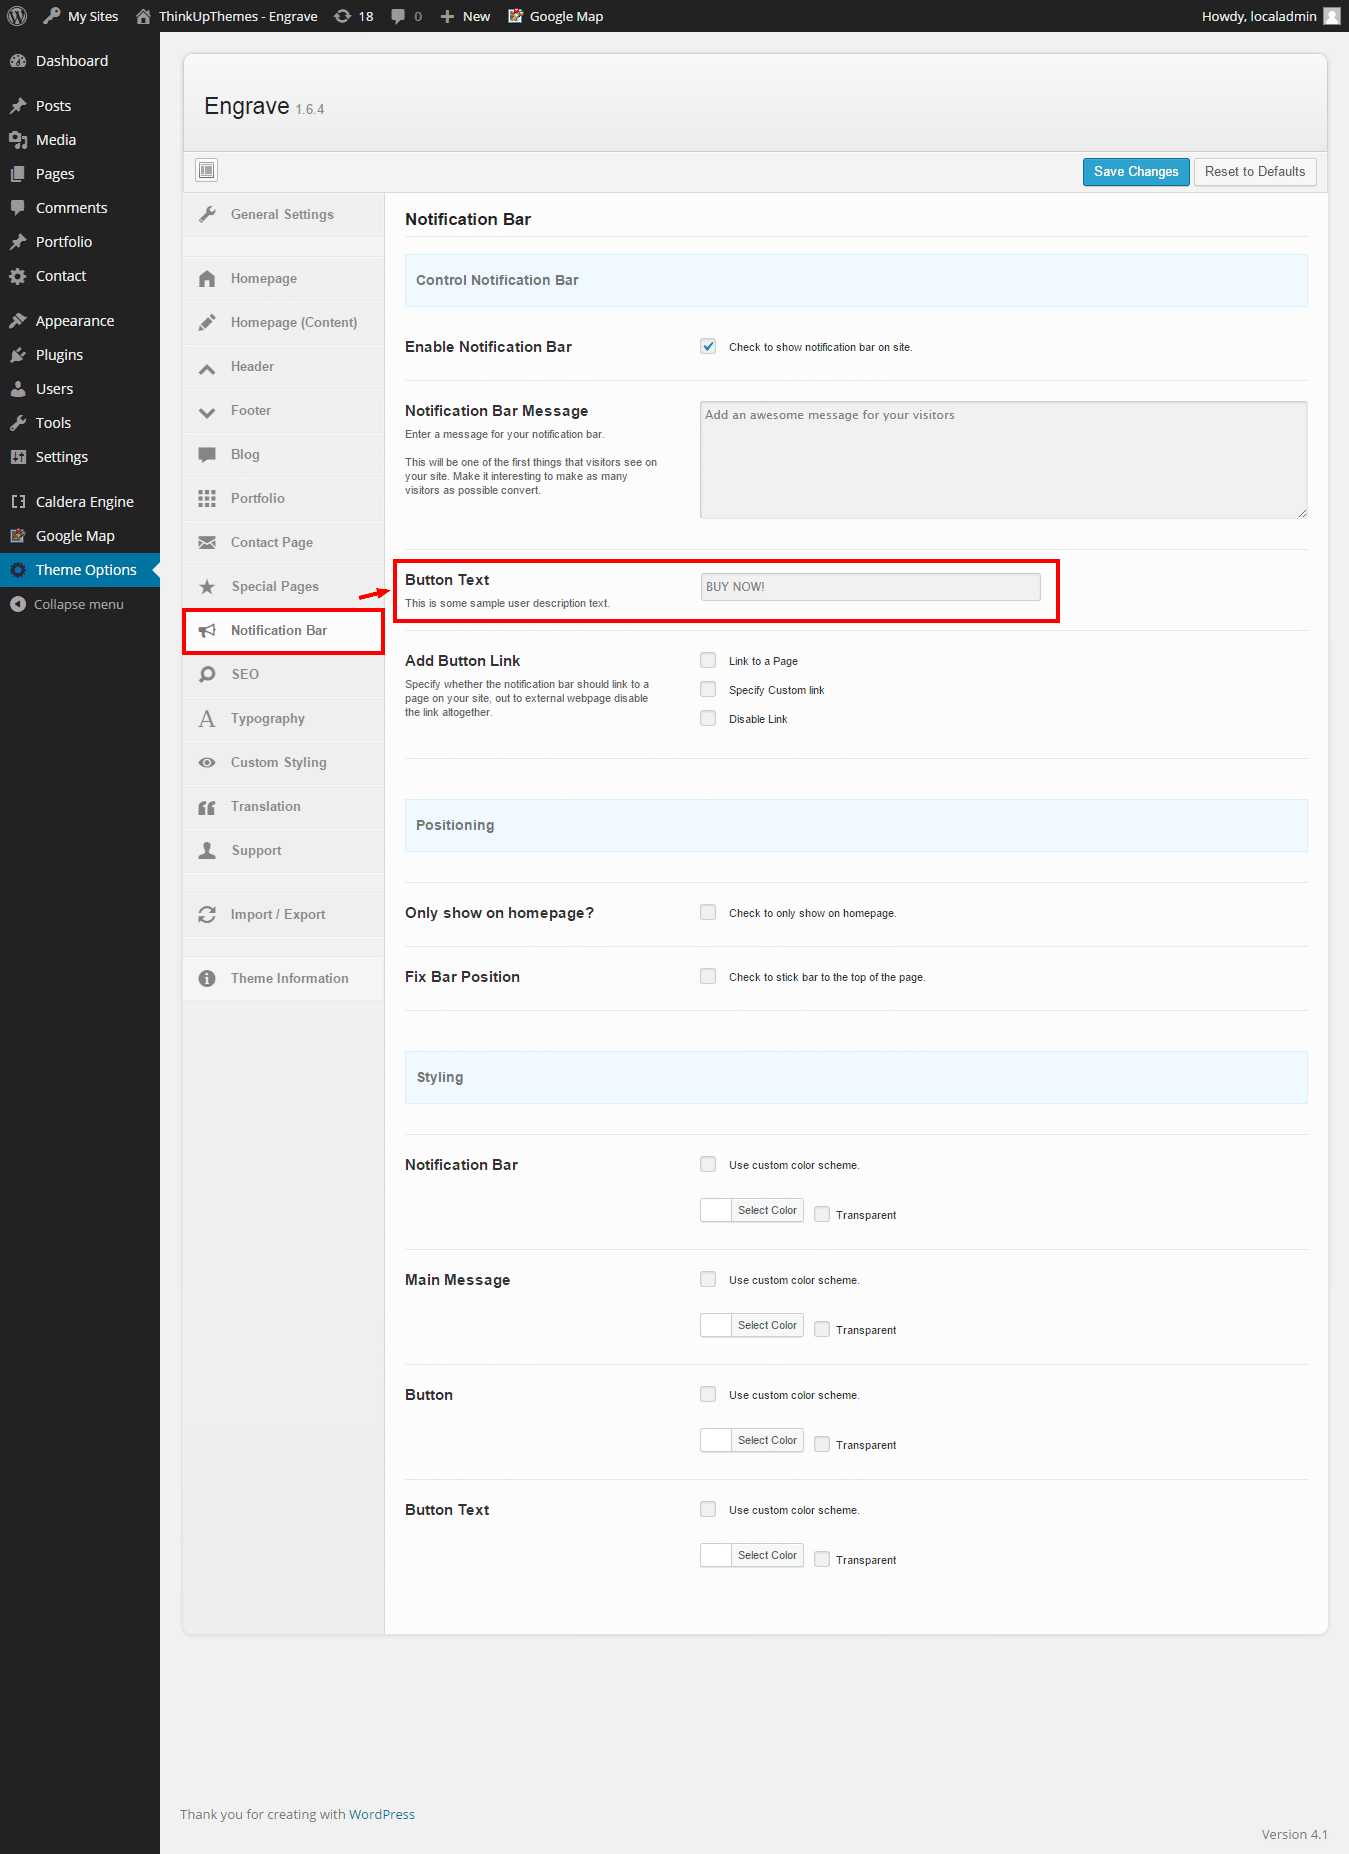
Task: Uncheck the Enable Notification Bar checkbox
Action: 708,347
